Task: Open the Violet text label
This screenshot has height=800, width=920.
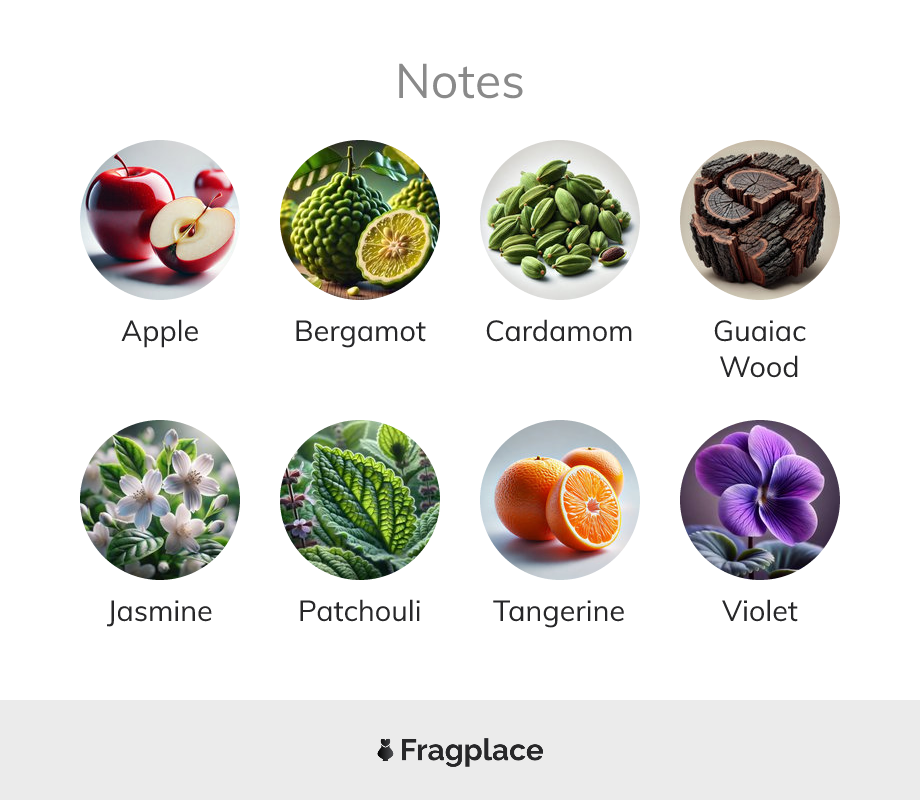Action: click(760, 611)
